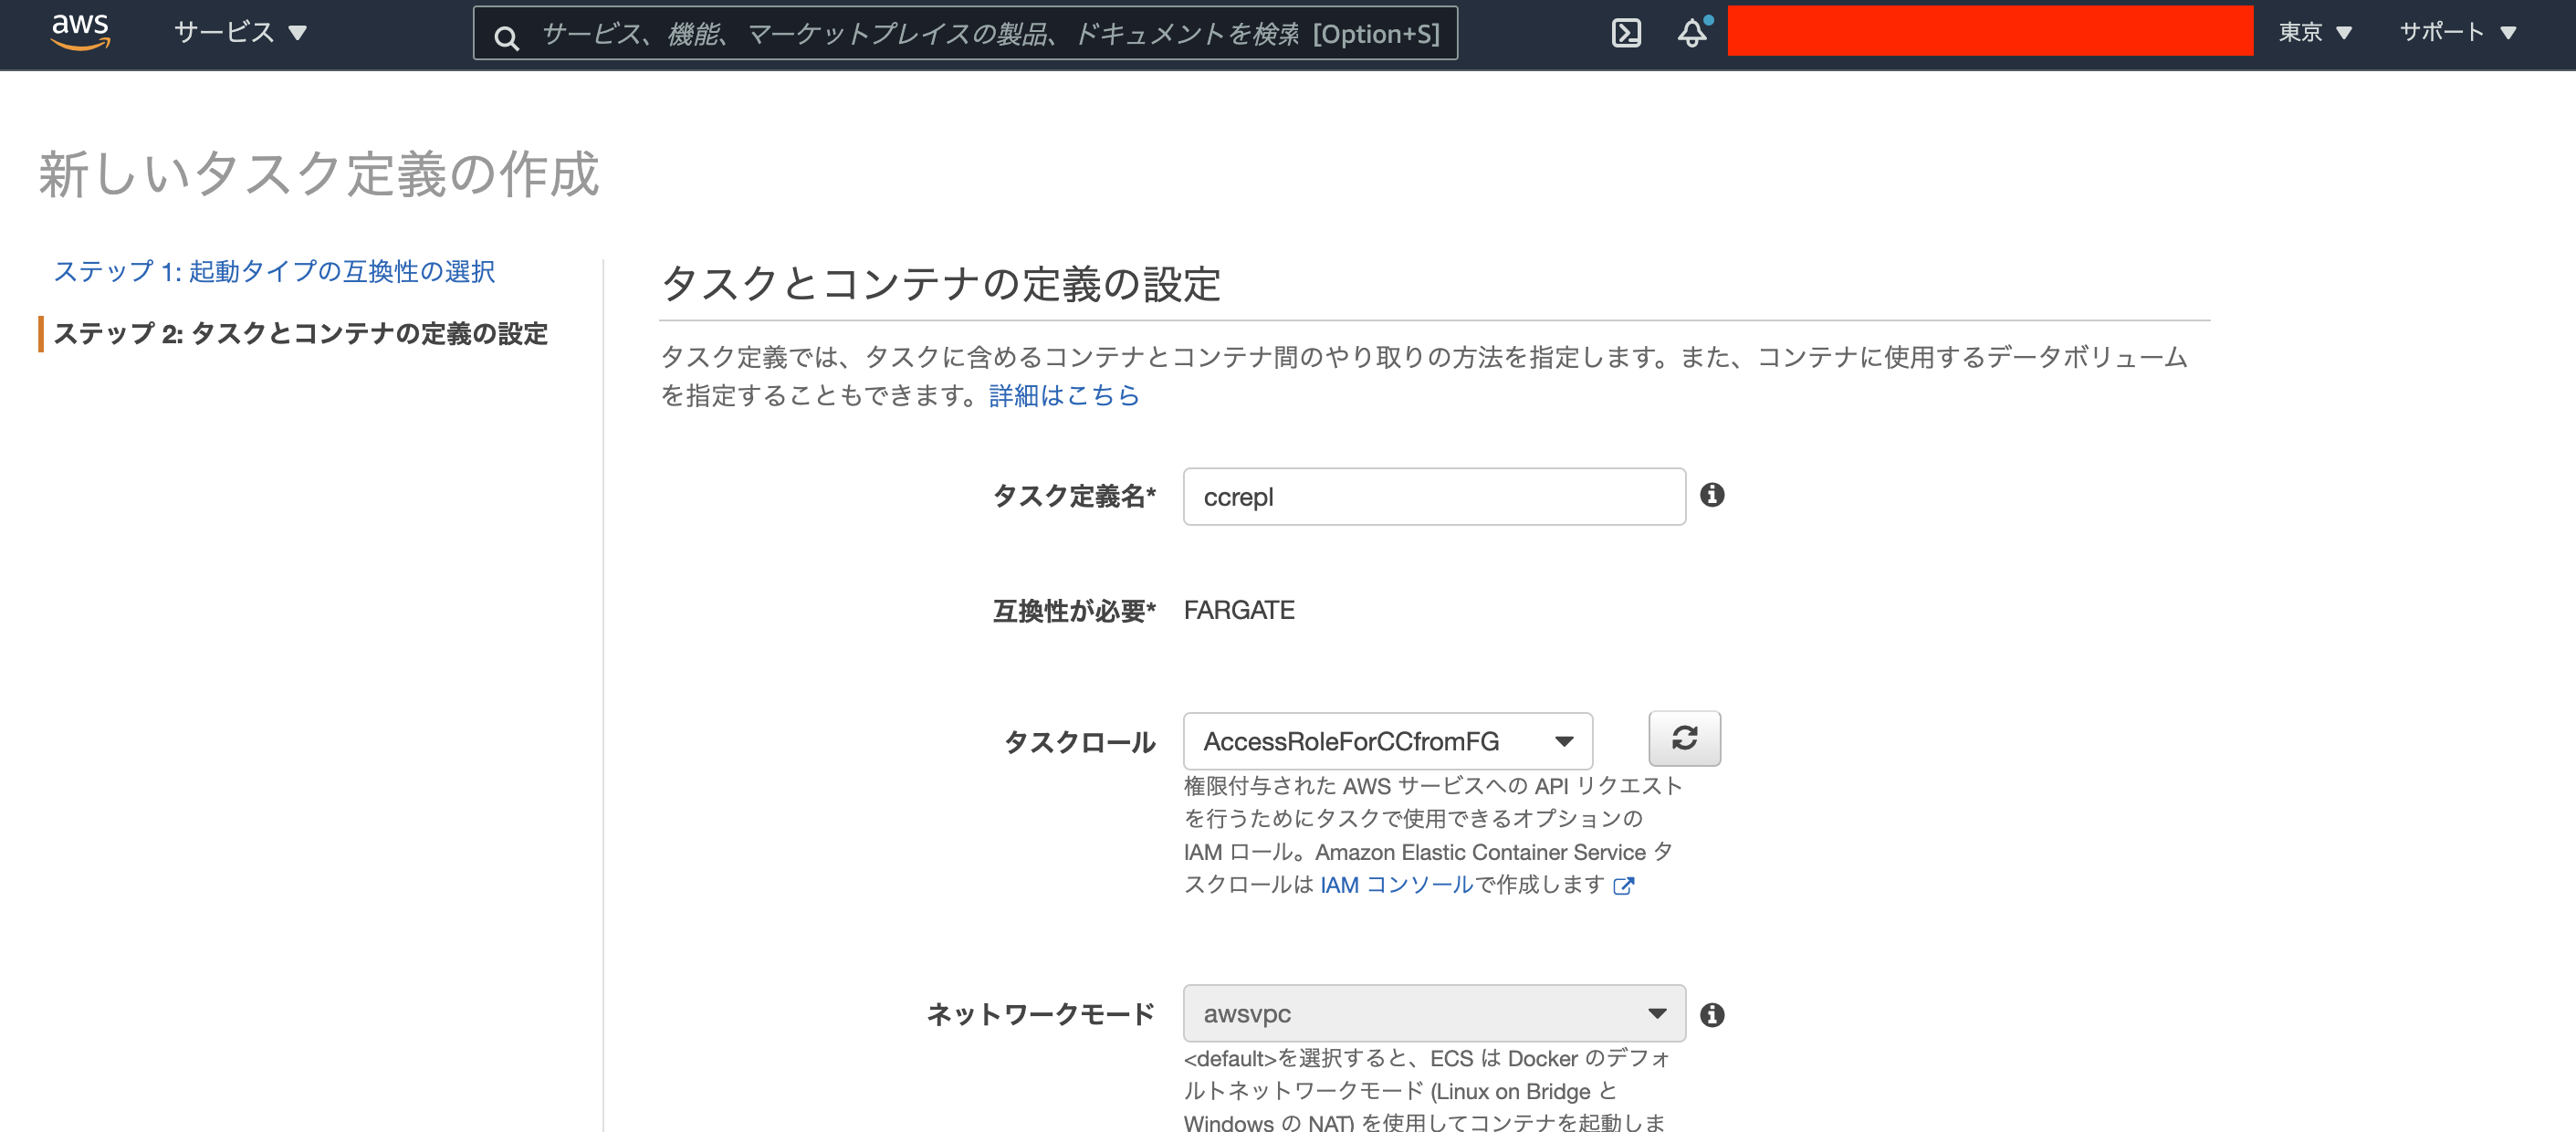This screenshot has height=1132, width=2576.
Task: Open the 詳細はこちら learn more link
Action: [1064, 396]
